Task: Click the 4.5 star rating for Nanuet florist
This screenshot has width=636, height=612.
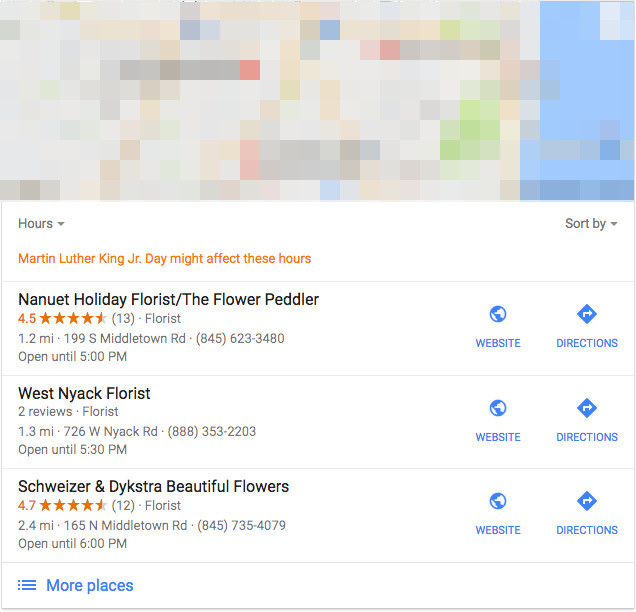Action: pos(63,319)
